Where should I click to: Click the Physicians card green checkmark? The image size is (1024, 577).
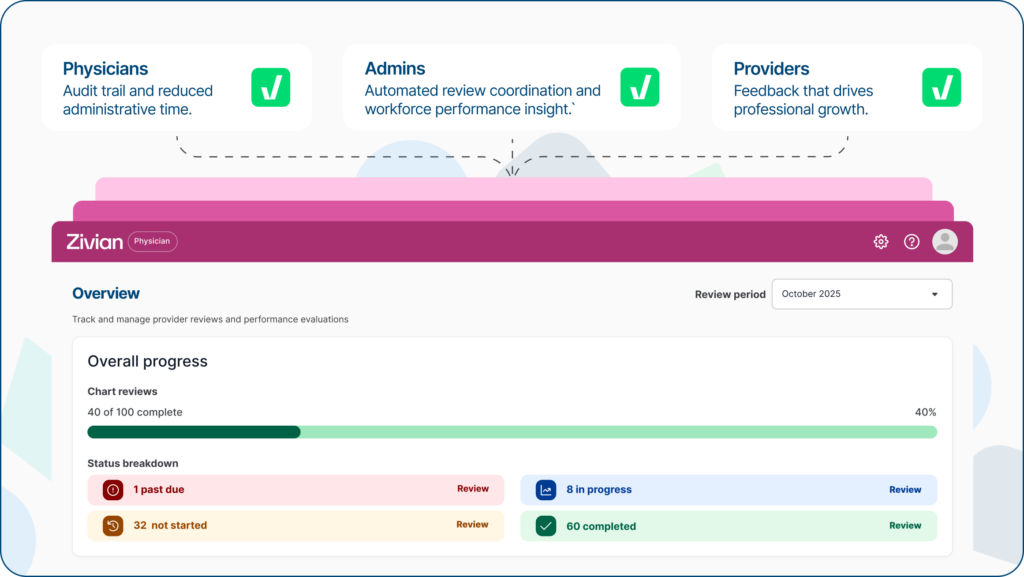point(270,87)
